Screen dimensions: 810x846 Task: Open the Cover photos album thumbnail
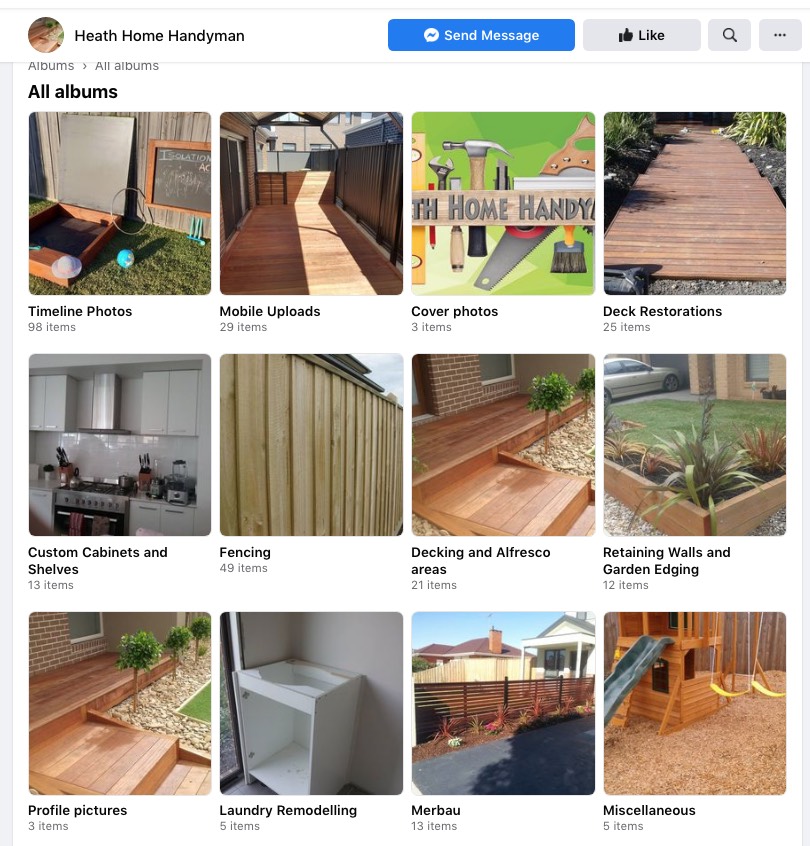(x=503, y=203)
